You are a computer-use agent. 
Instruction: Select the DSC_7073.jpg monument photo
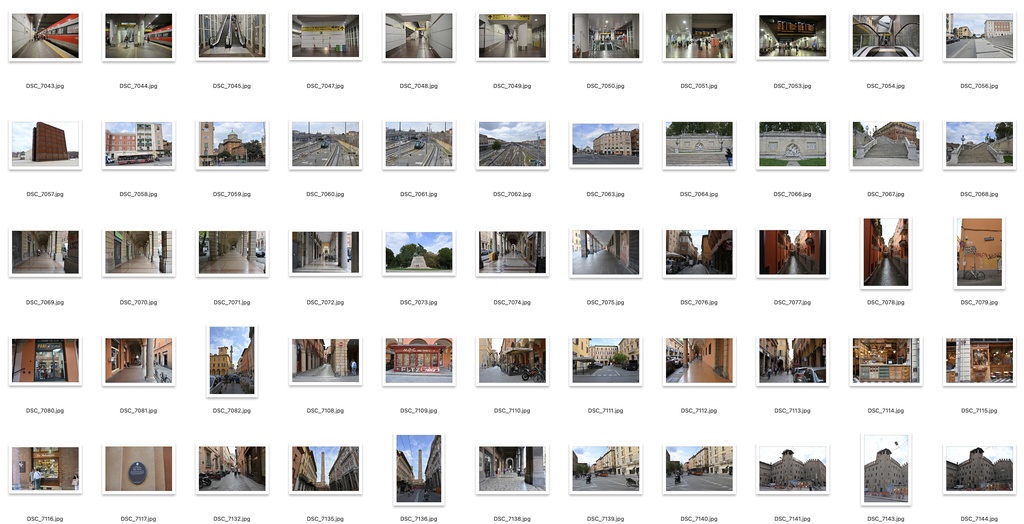click(x=419, y=252)
